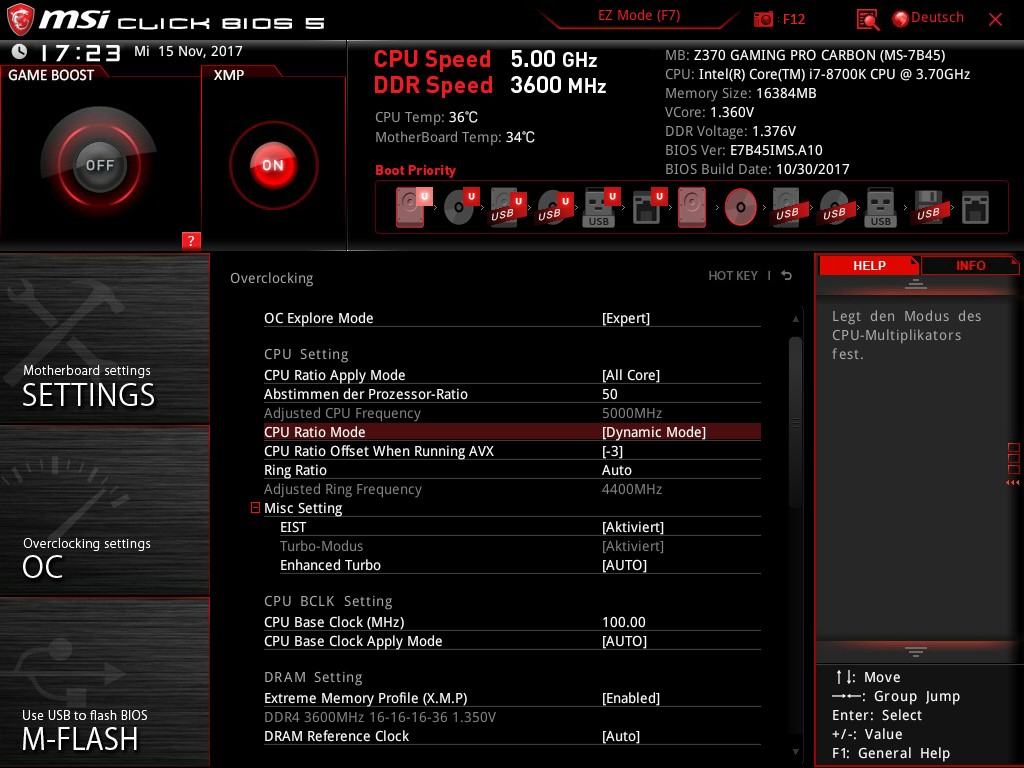Toggle Extreme Memory Profile Enabled value
Viewport: 1024px width, 768px height.
pyautogui.click(x=630, y=698)
